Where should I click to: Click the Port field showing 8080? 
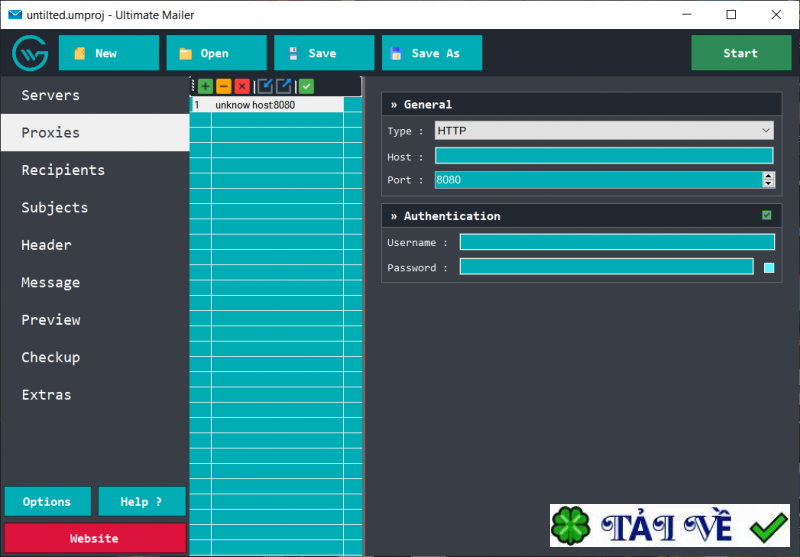(598, 180)
